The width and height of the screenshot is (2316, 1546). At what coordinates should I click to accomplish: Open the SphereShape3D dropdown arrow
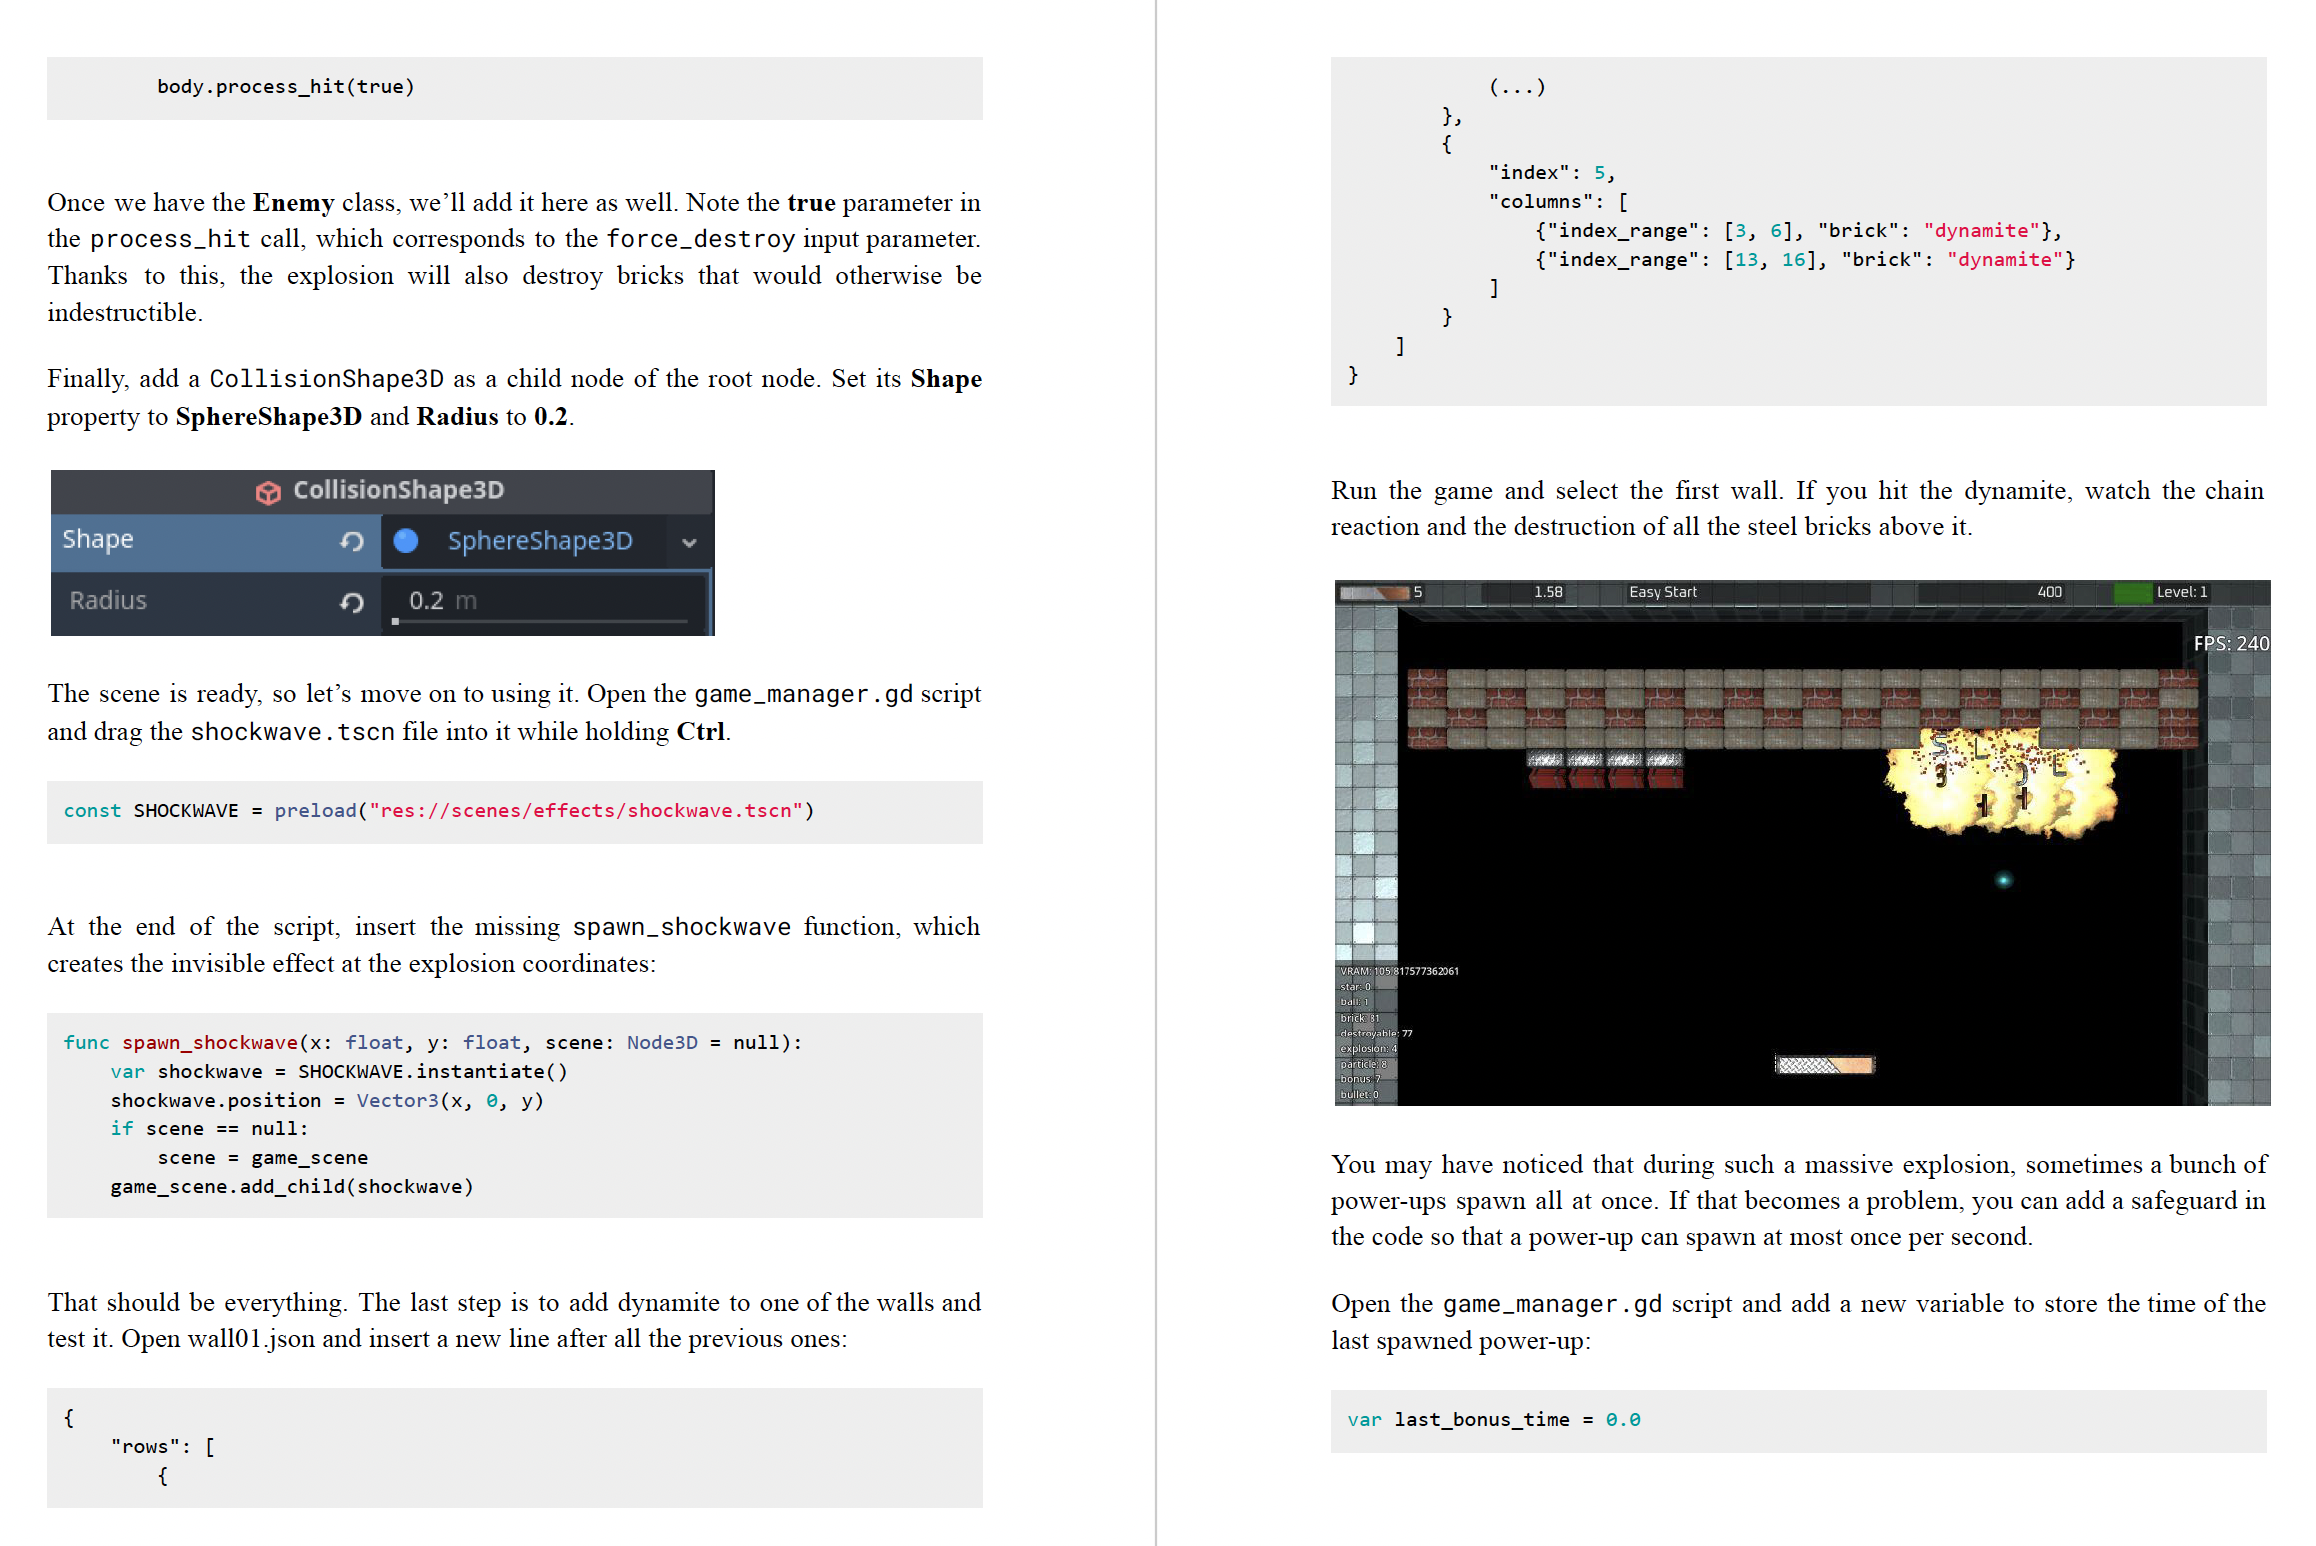[689, 542]
